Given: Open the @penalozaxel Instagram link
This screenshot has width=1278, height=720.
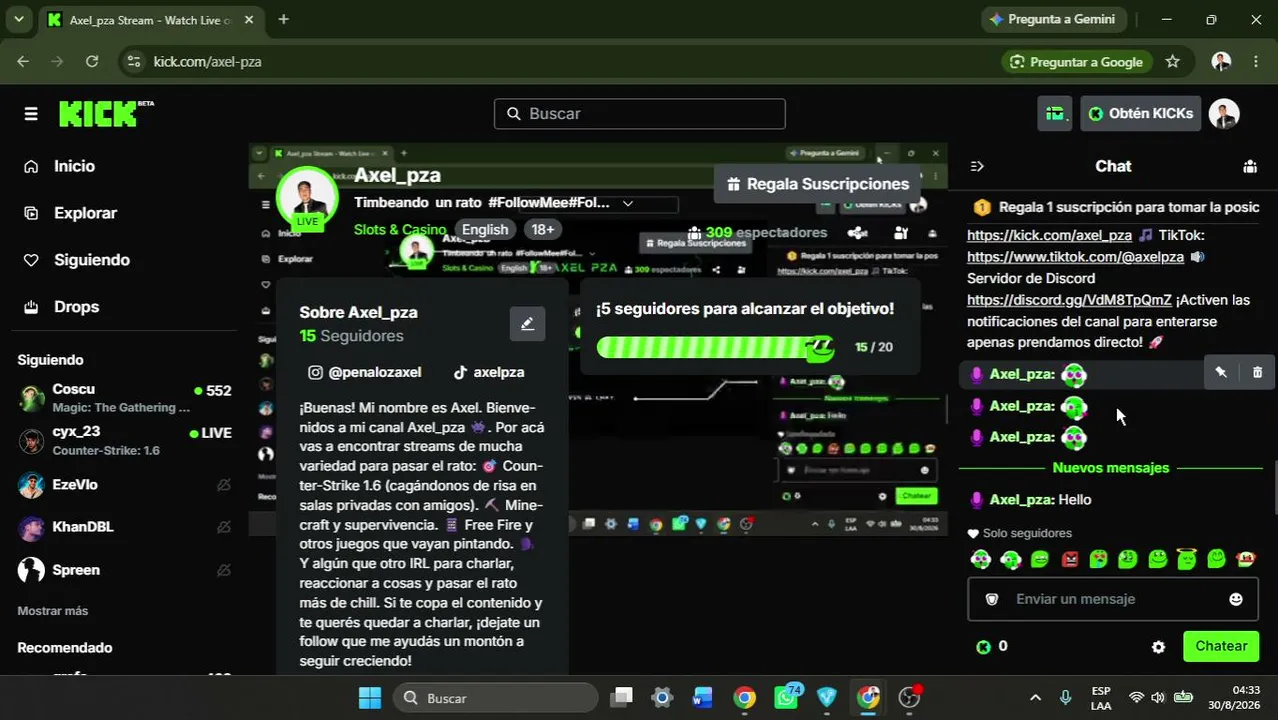Looking at the screenshot, I should [x=365, y=372].
